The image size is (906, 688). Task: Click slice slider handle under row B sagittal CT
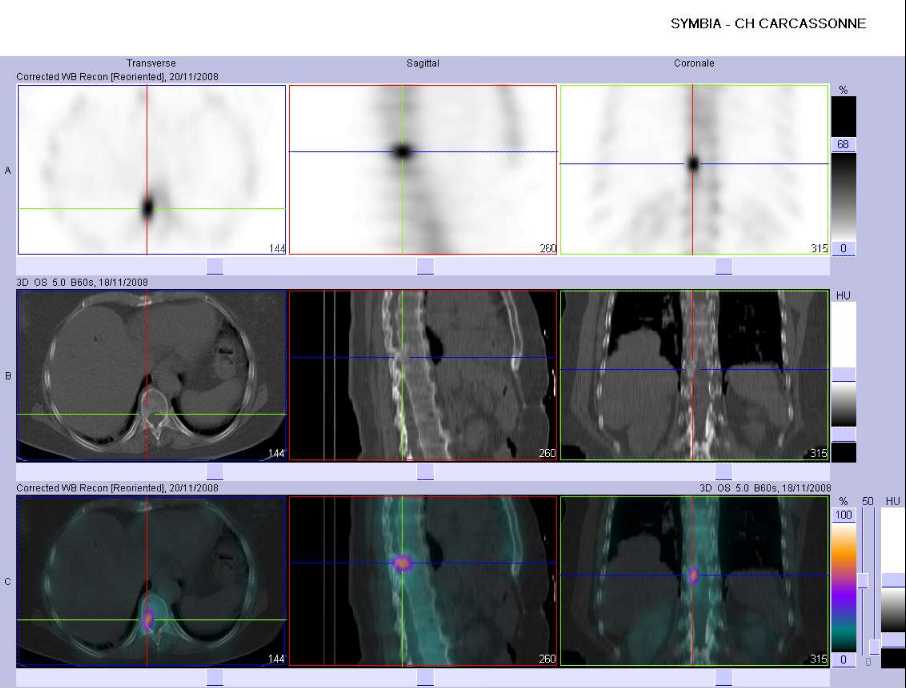point(425,471)
